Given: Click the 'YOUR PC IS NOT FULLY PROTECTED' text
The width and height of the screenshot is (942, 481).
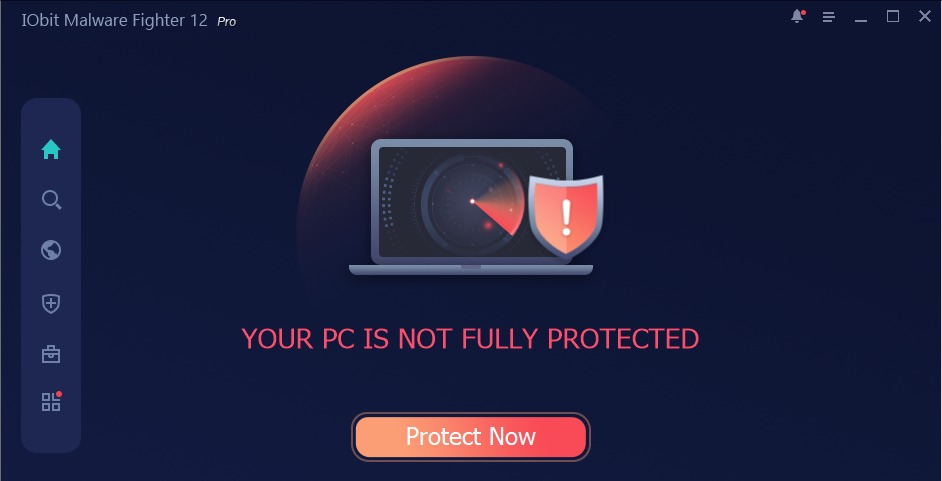Looking at the screenshot, I should pos(470,339).
